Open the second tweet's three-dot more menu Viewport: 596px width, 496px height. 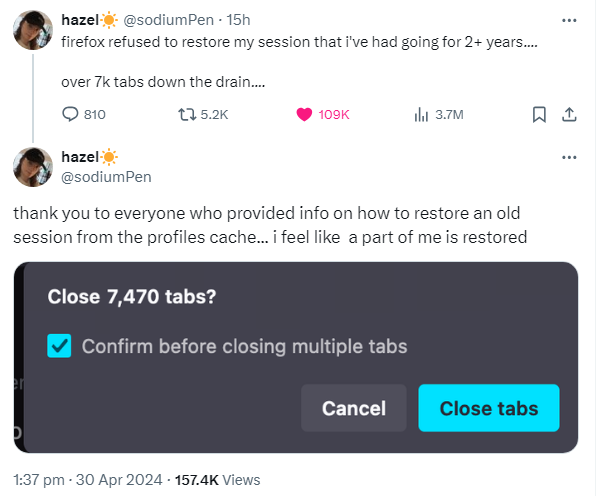569,157
